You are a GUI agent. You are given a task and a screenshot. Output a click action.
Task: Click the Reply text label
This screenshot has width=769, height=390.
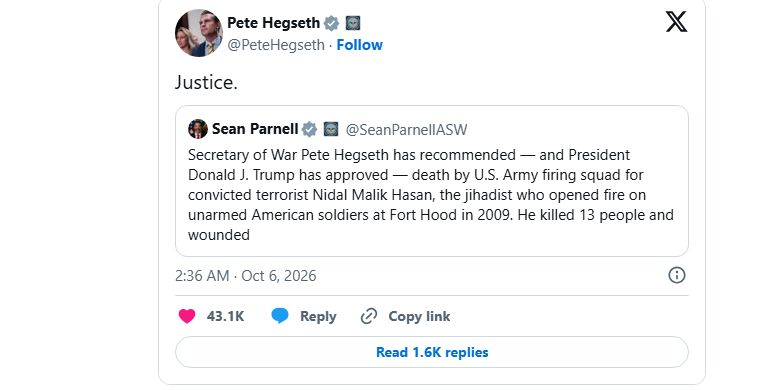point(318,316)
